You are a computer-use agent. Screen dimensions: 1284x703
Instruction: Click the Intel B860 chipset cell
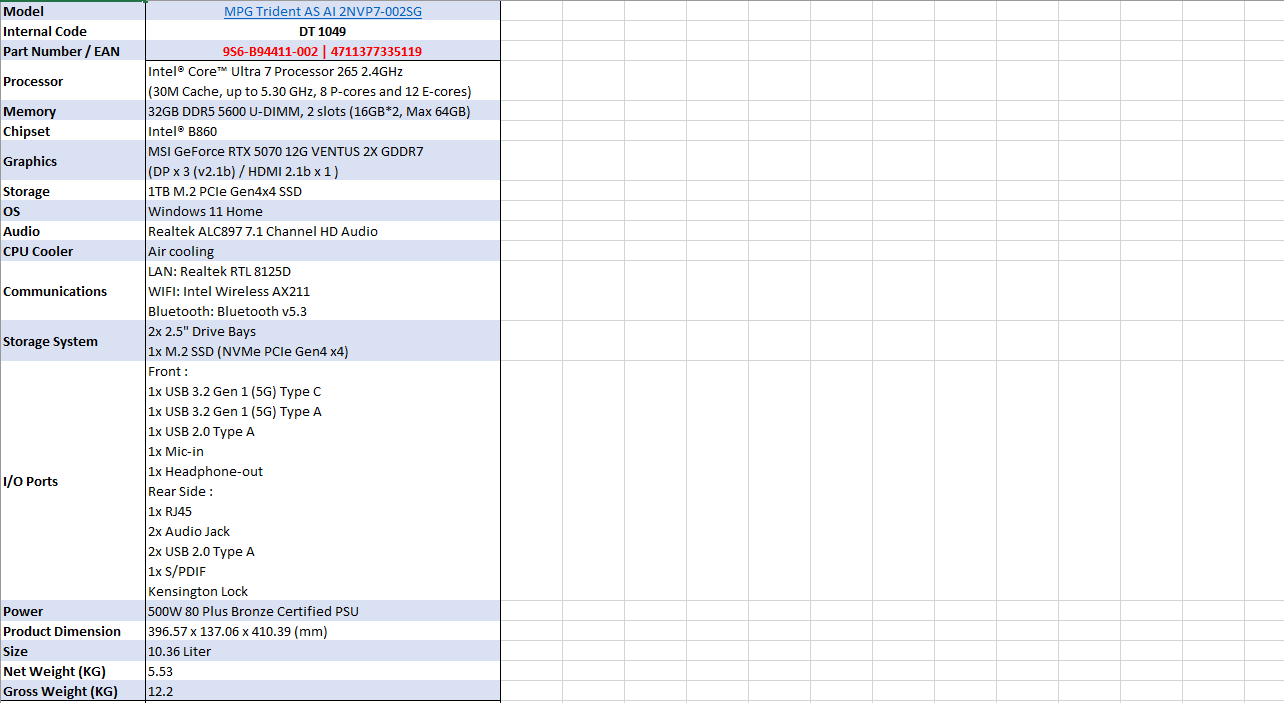point(183,131)
